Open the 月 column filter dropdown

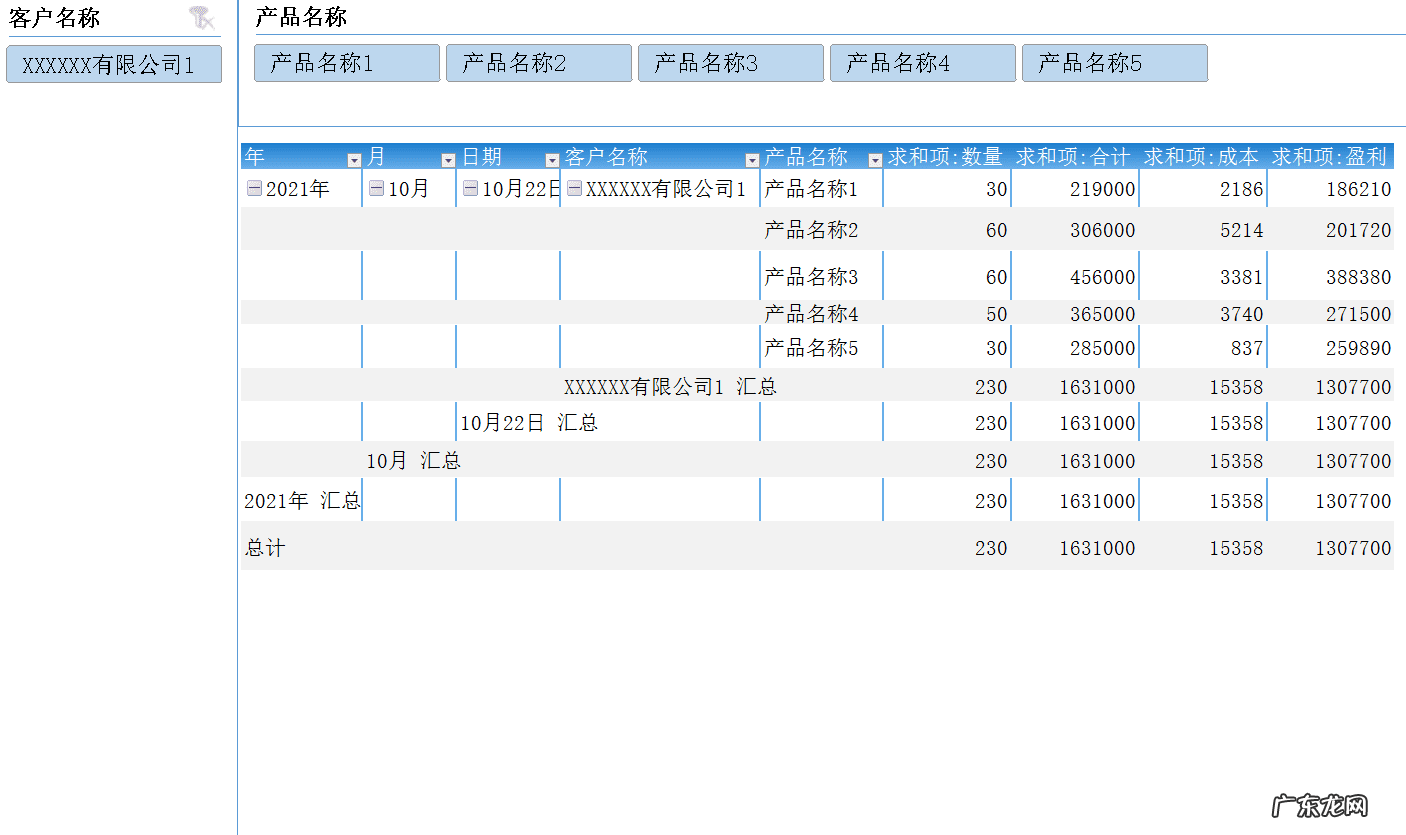448,158
